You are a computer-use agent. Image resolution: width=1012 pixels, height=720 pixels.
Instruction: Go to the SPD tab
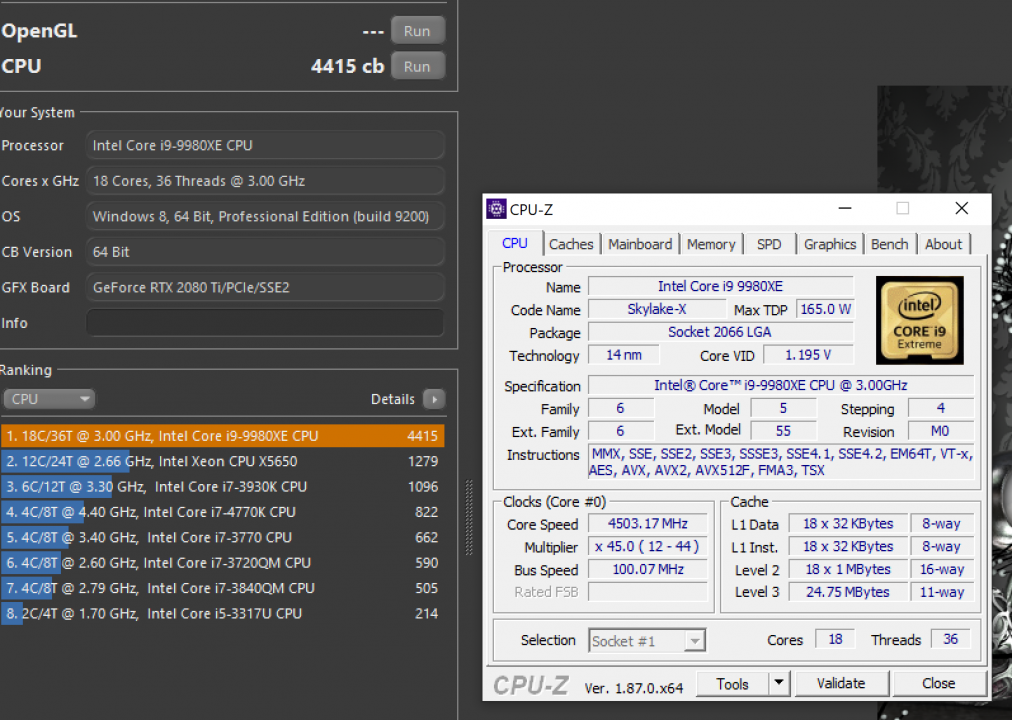click(769, 244)
